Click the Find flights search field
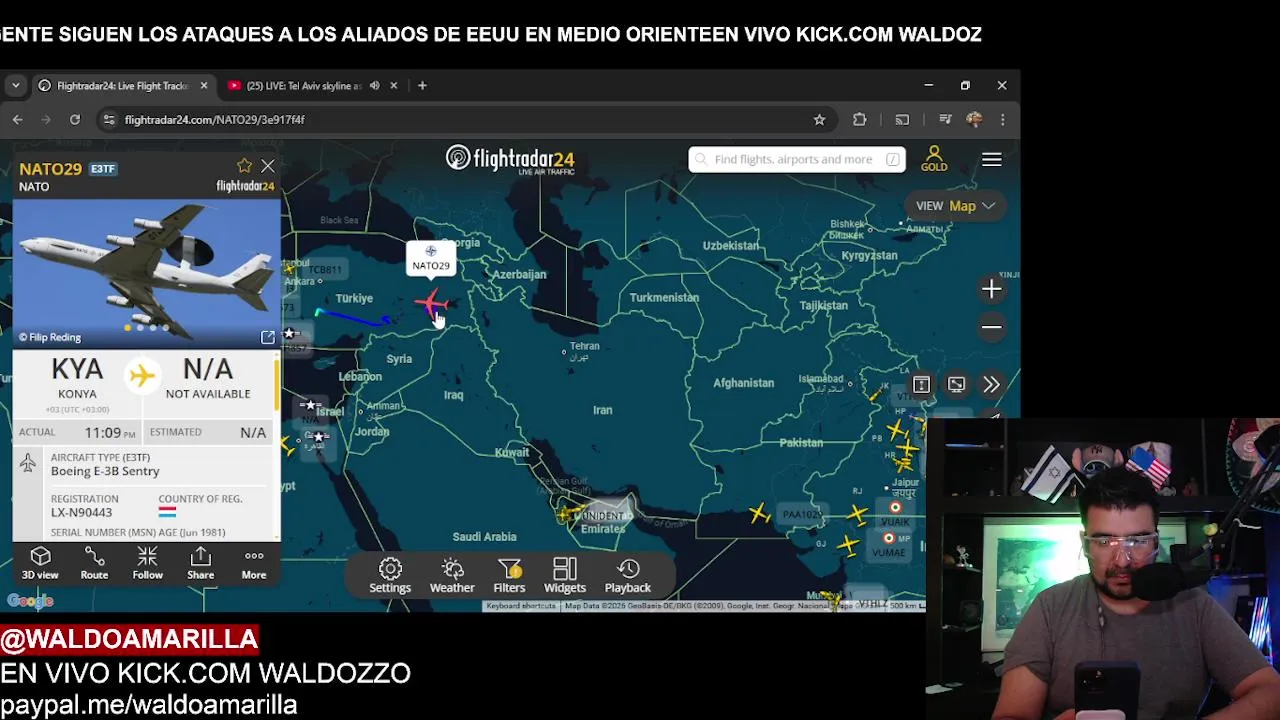Image resolution: width=1280 pixels, height=720 pixels. coord(797,159)
